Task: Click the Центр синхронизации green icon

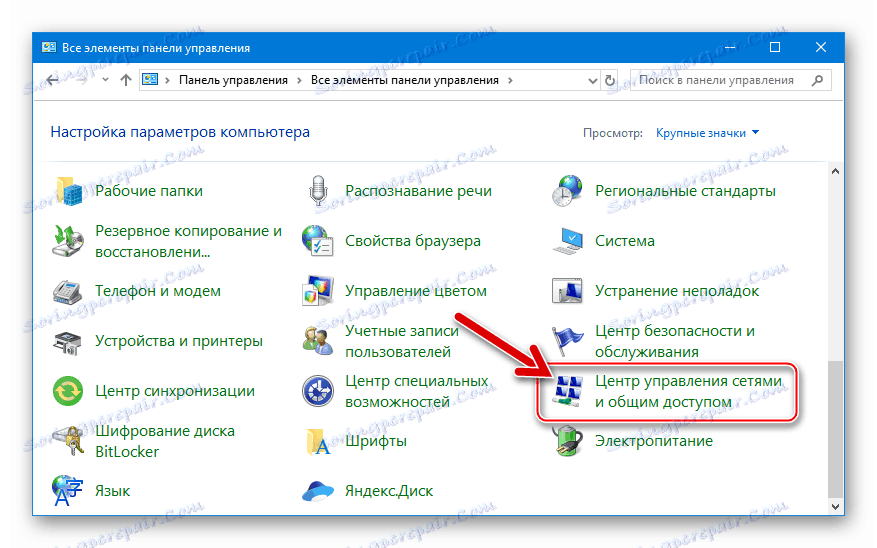Action: (68, 391)
